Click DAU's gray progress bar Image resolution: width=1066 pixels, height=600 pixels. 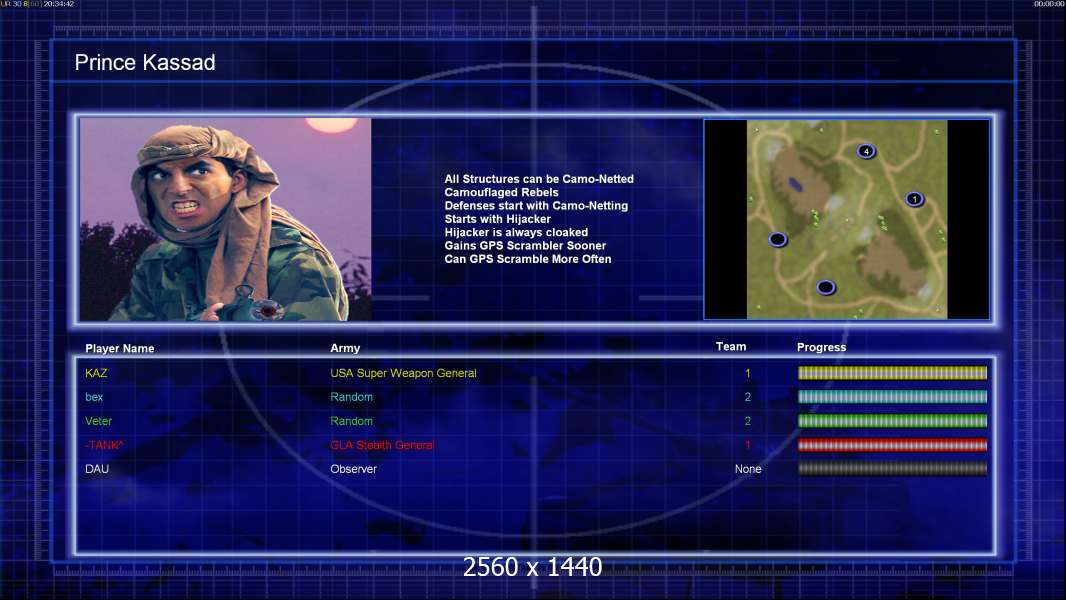892,469
